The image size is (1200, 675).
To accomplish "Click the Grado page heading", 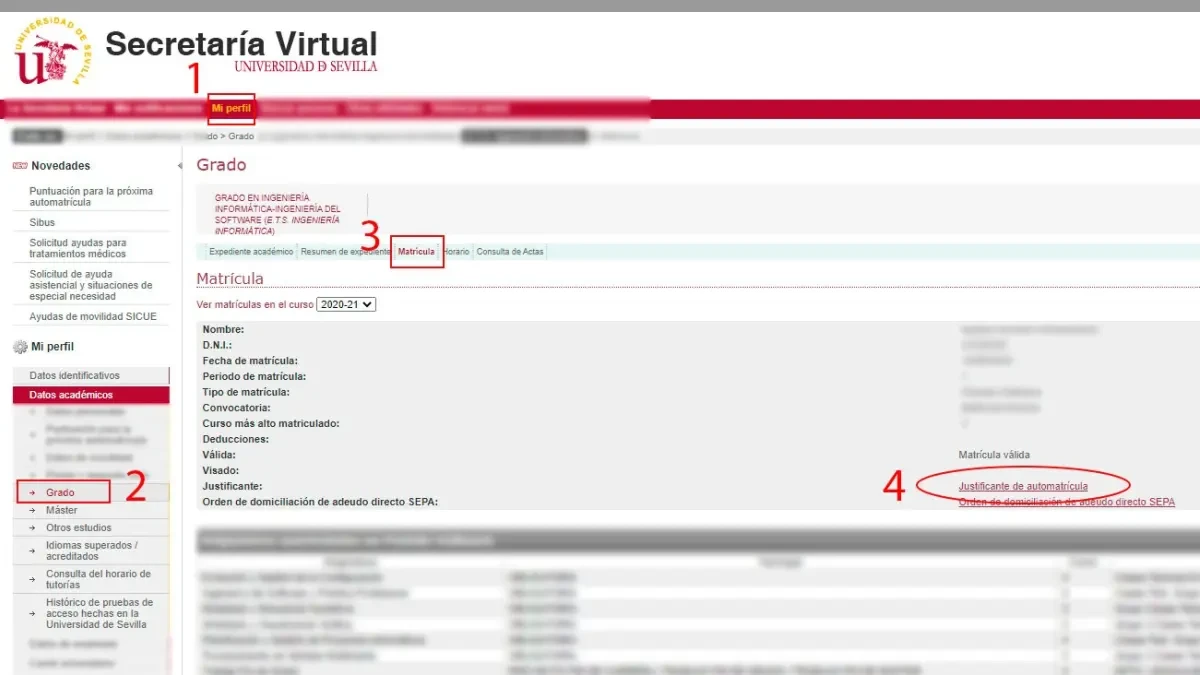I will 221,165.
